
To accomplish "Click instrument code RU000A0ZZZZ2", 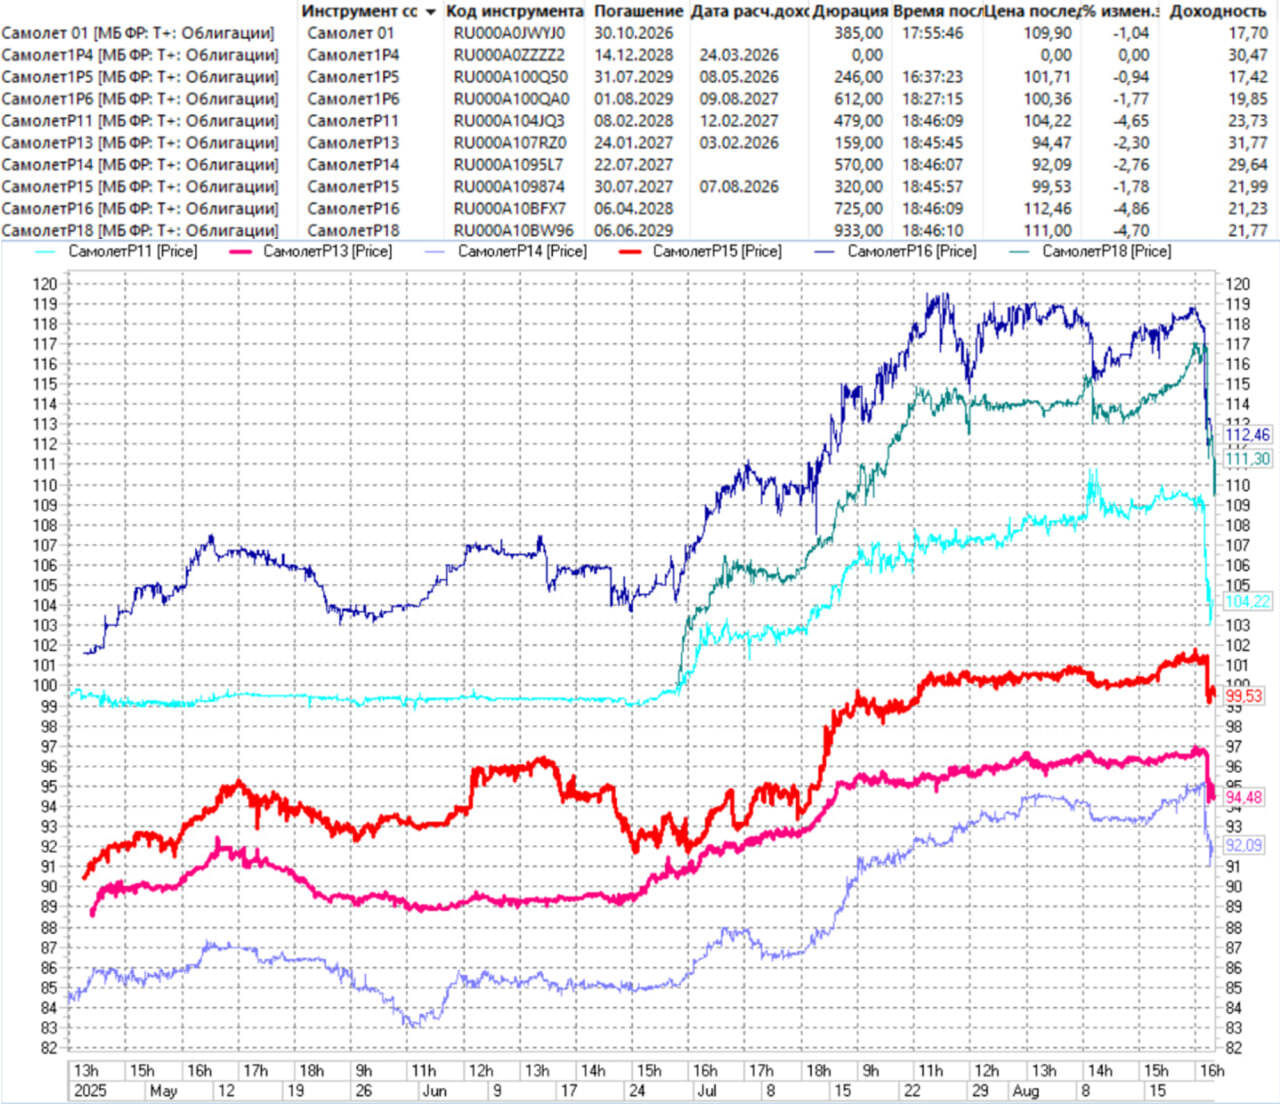I will [x=509, y=55].
